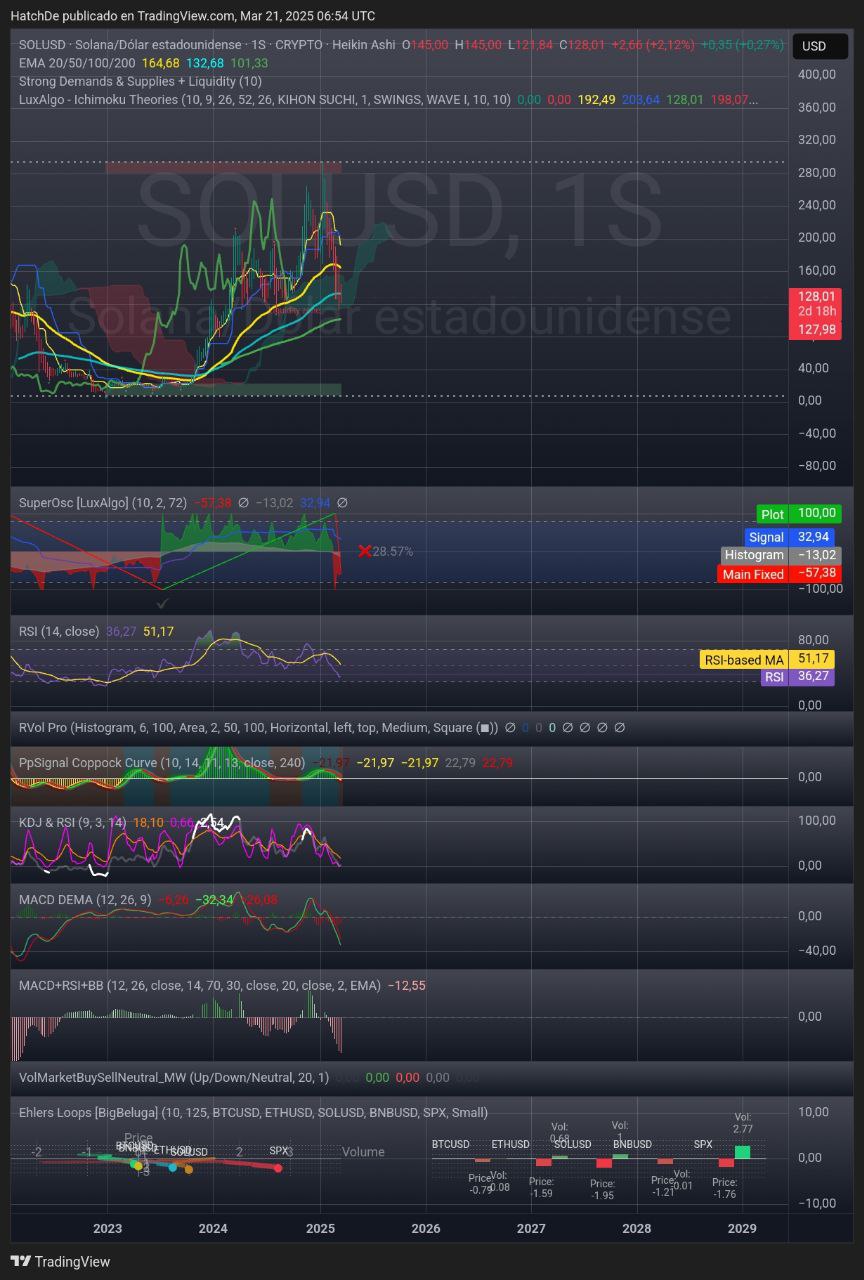Click the green SPX volume bar in Ehlers Loops
The width and height of the screenshot is (864, 1280).
point(742,1152)
